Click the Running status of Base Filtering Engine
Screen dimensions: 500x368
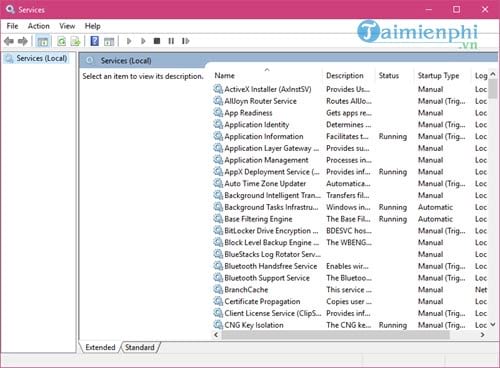pos(393,219)
